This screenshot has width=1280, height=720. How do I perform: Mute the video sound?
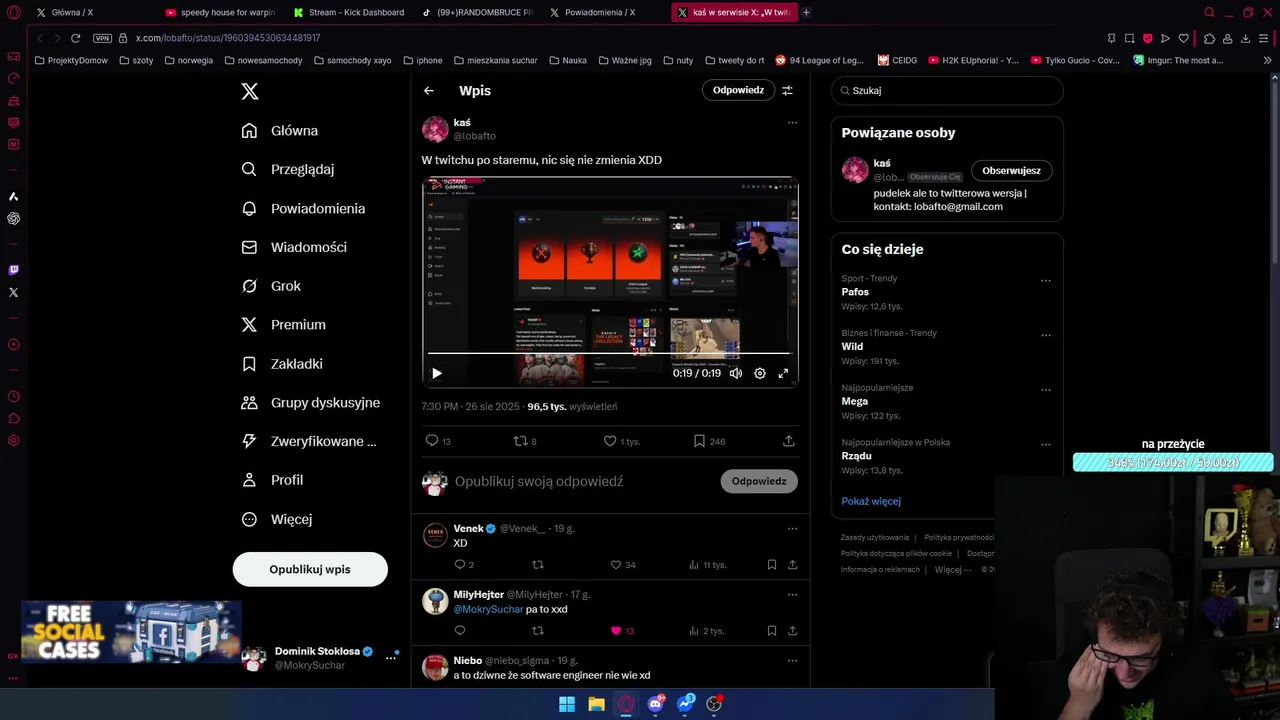pyautogui.click(x=736, y=373)
